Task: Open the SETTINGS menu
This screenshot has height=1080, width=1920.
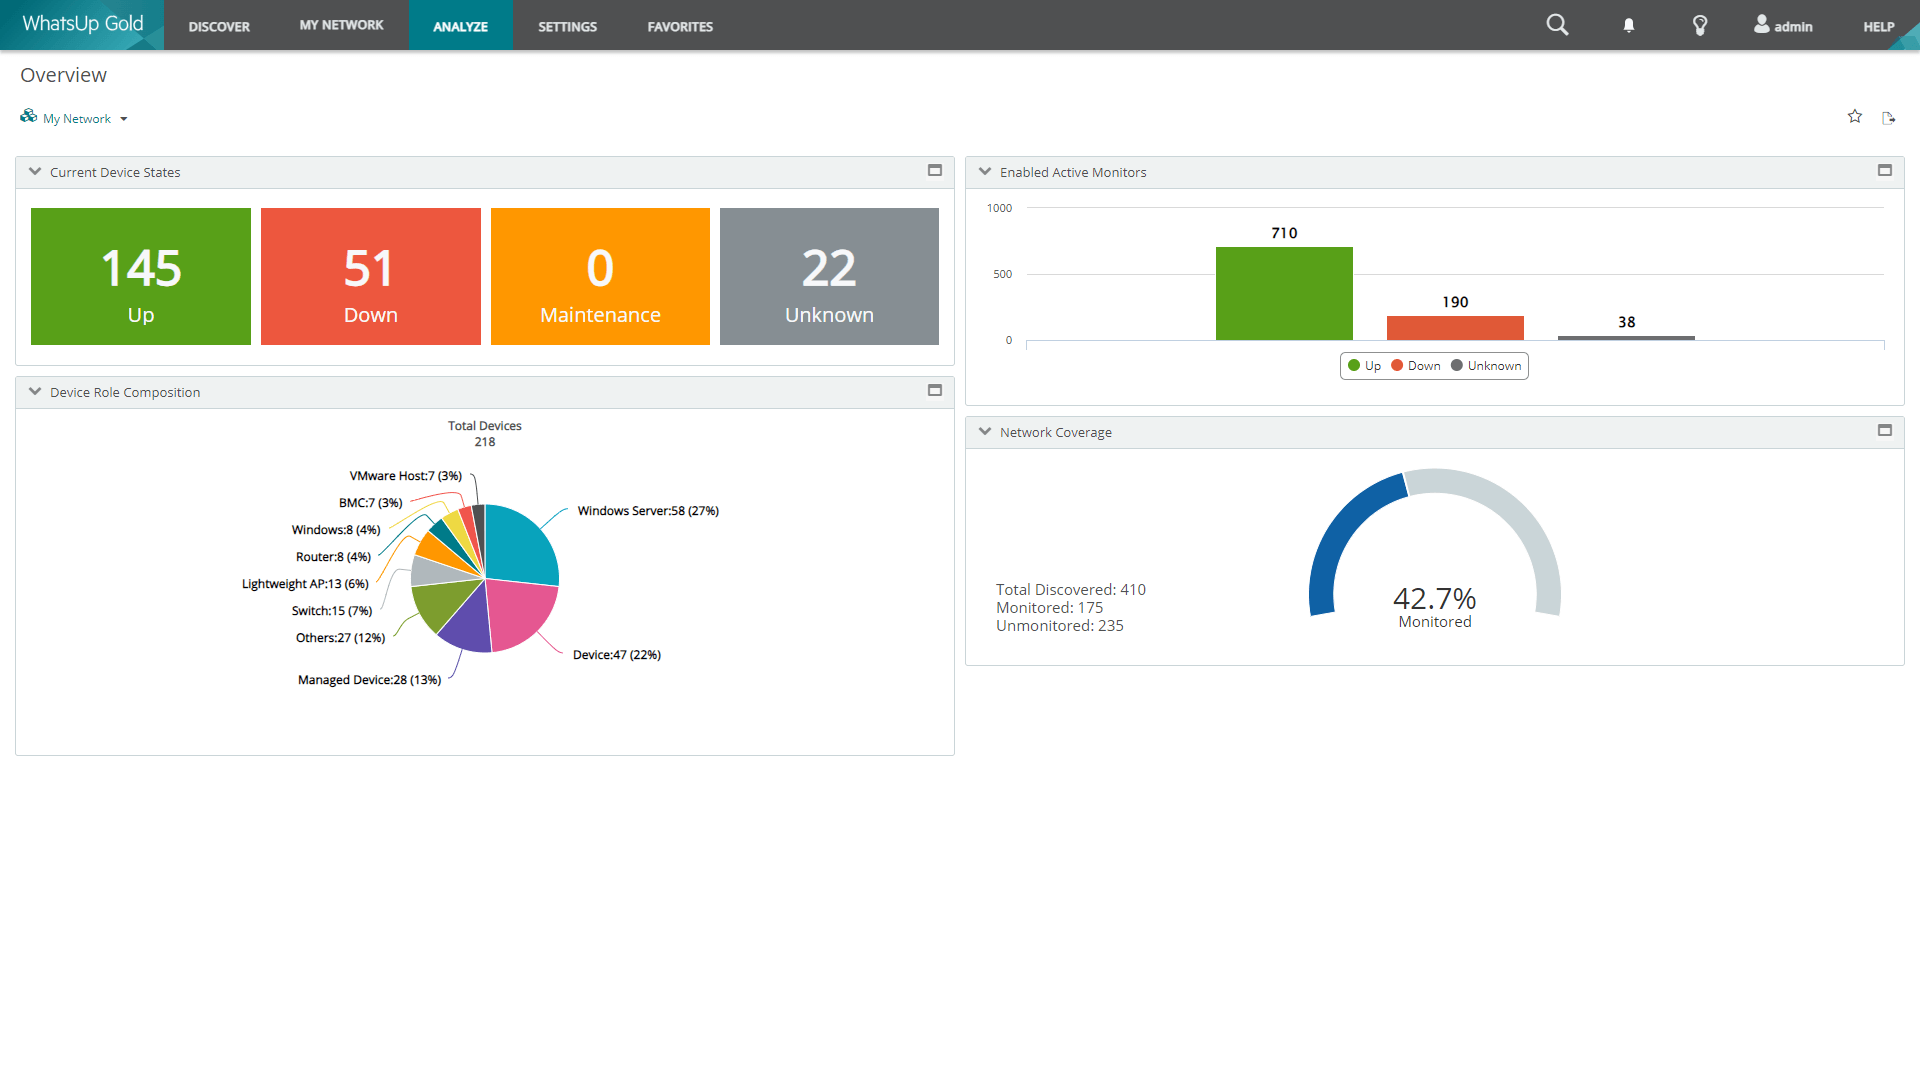Action: (567, 26)
